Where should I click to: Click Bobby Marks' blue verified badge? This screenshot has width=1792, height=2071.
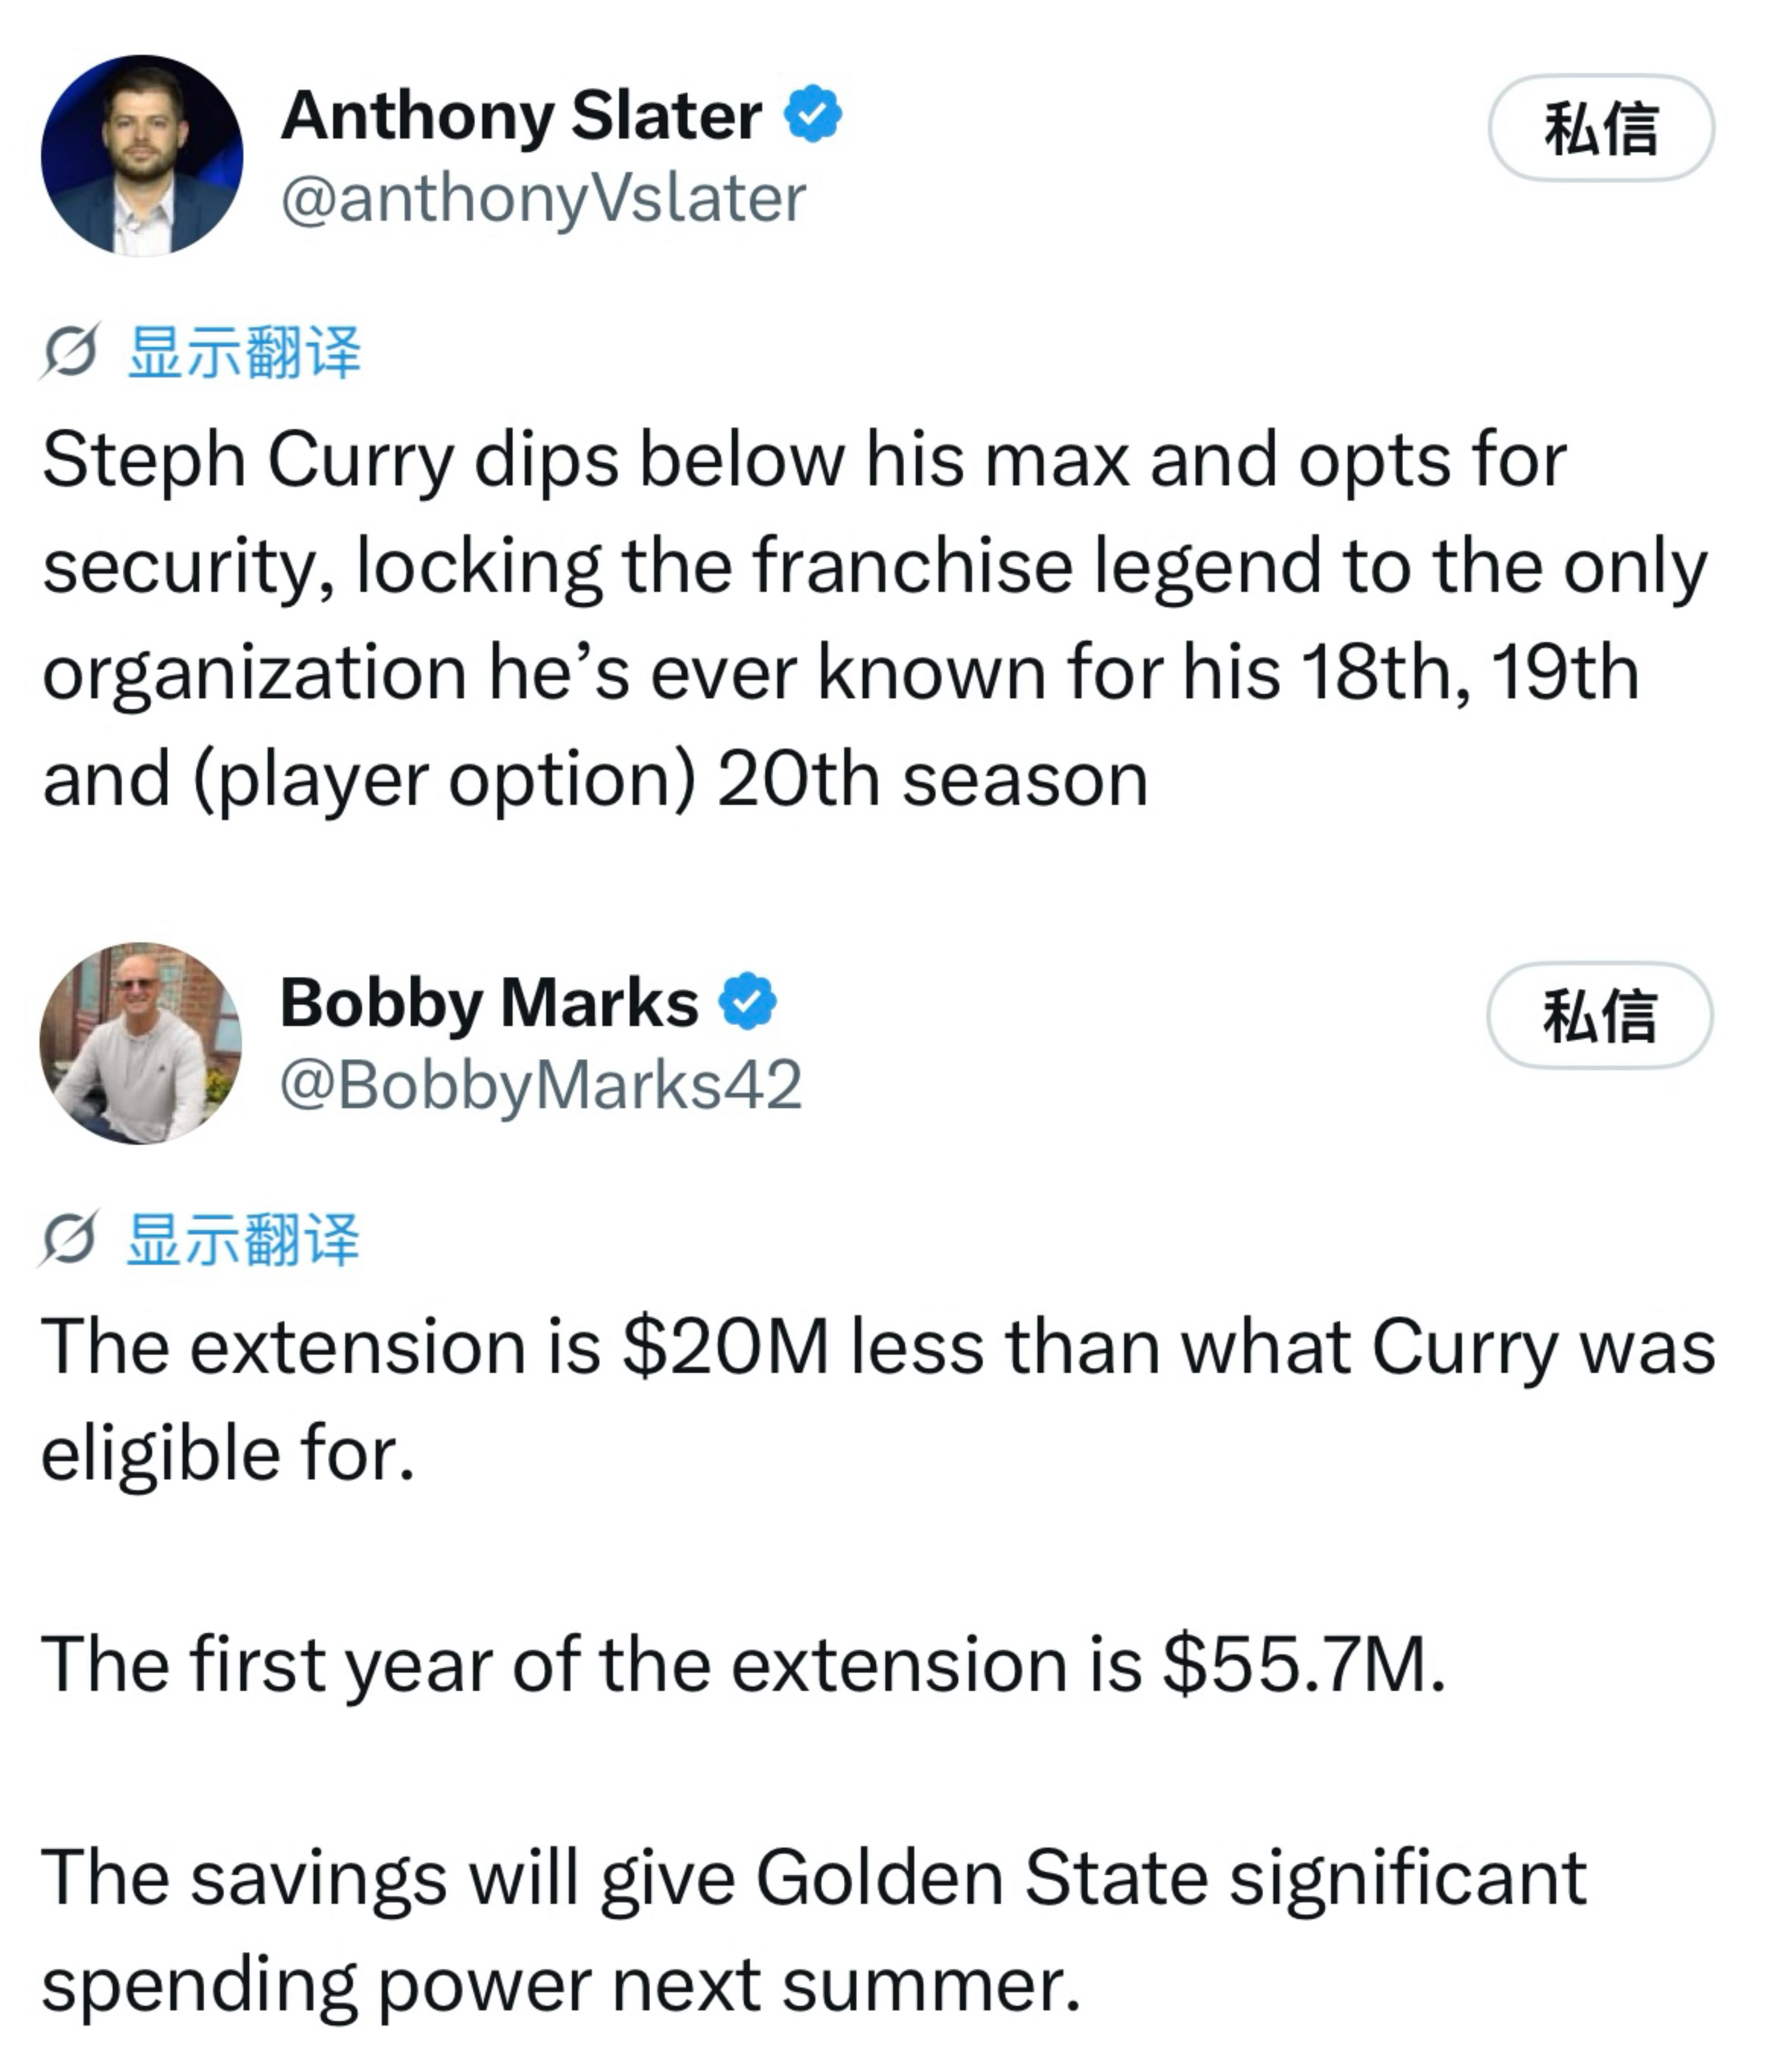point(748,1001)
